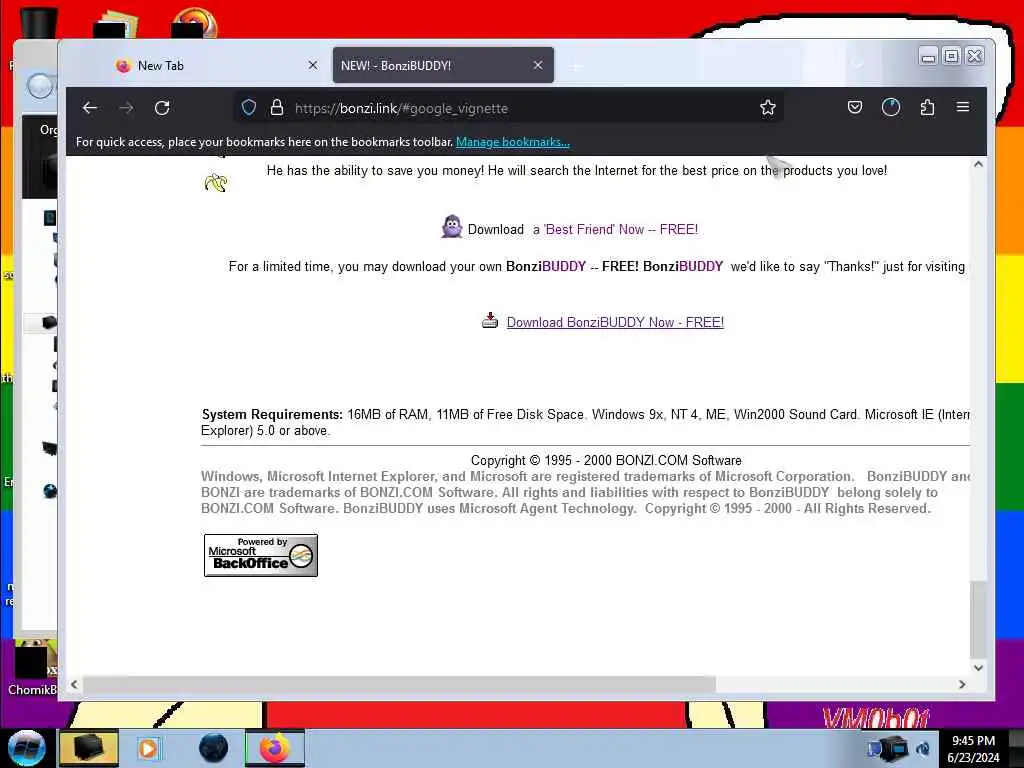Click the Powered by Microsoft BackOffice badge
The width and height of the screenshot is (1024, 768).
pyautogui.click(x=261, y=555)
